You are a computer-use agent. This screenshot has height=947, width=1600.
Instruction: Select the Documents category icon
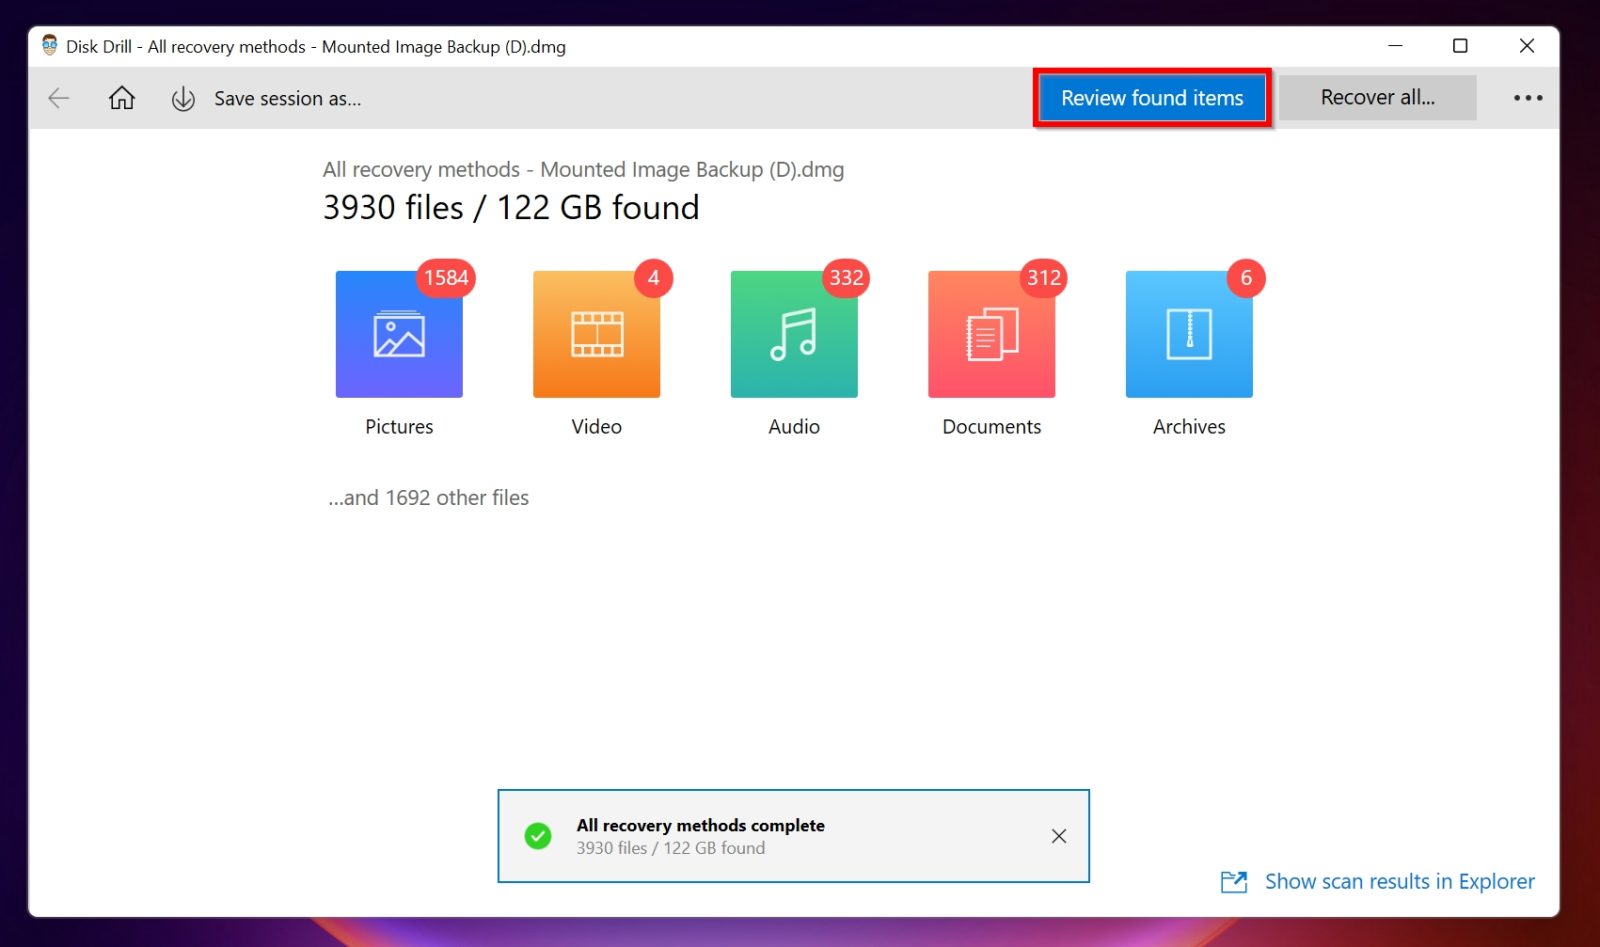point(991,333)
